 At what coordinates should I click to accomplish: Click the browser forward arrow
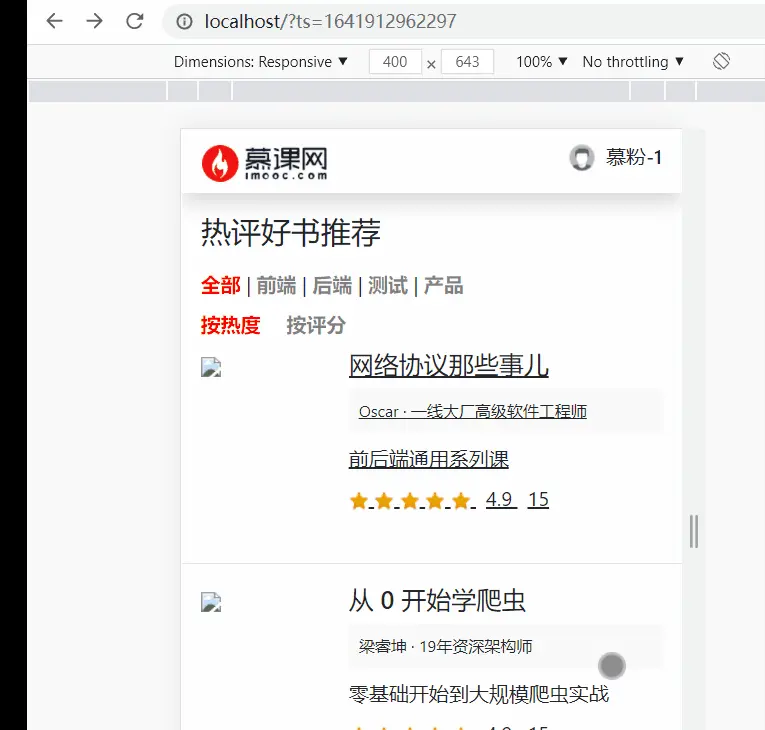94,21
